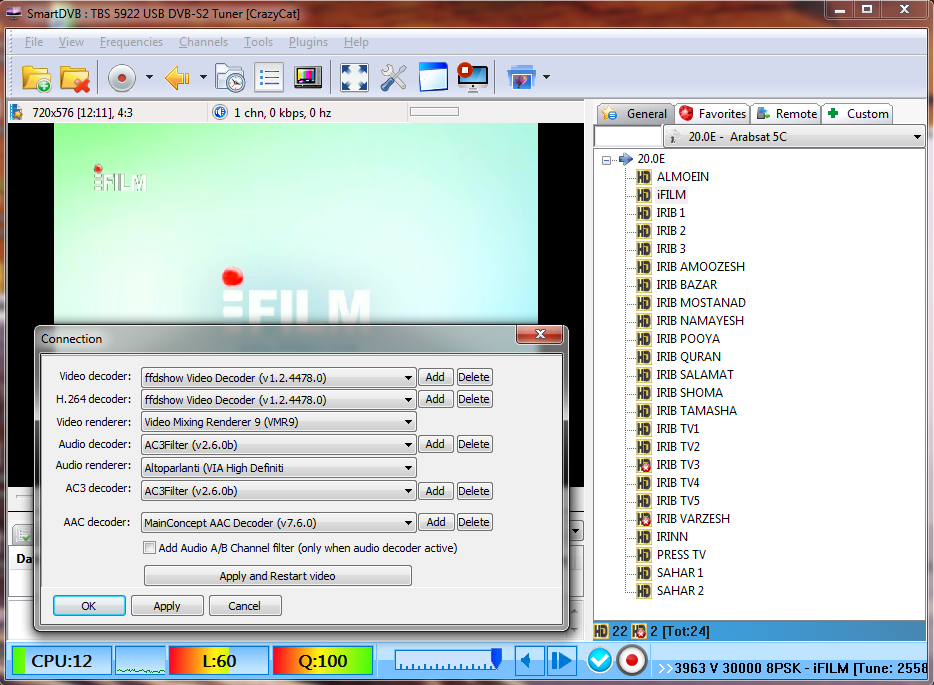This screenshot has width=934, height=685.
Task: Open the scheduler folder-clock icon
Action: (x=230, y=78)
